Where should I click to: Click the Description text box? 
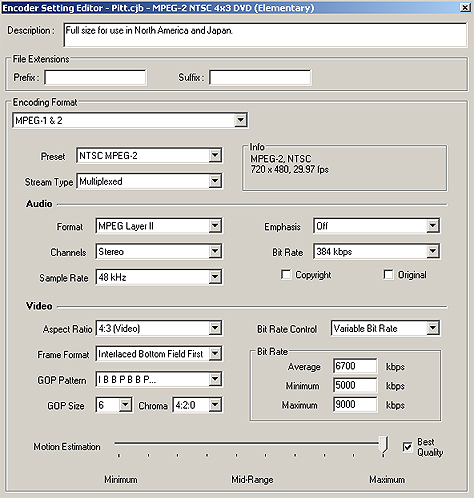click(265, 35)
